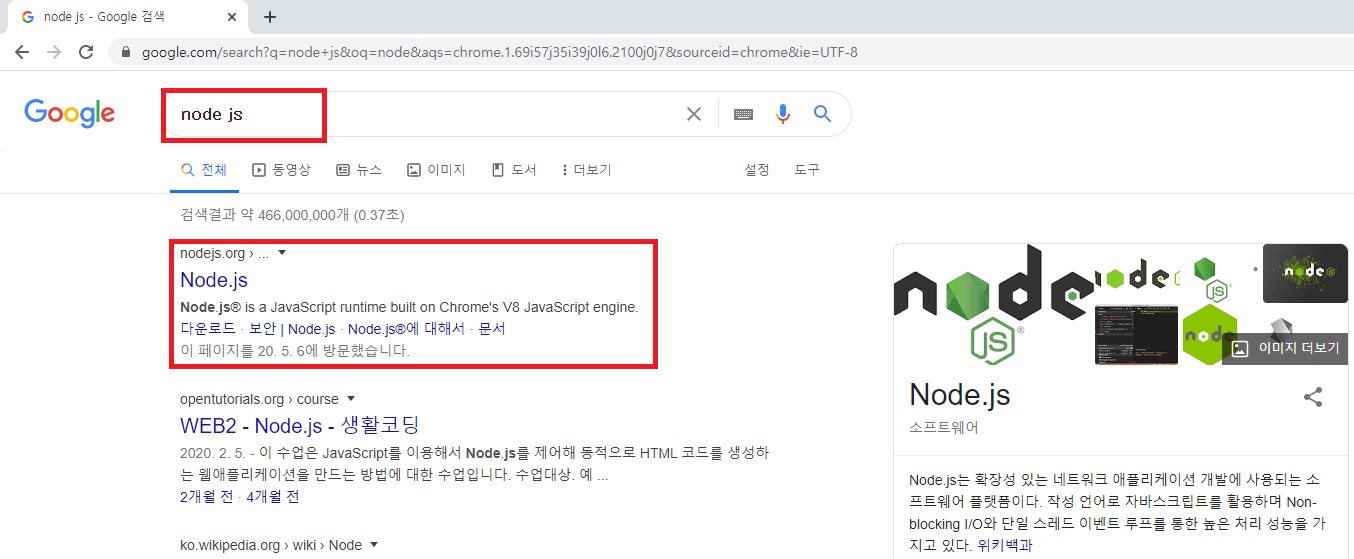
Task: Click the 'Node.js' knowledge panel heading
Action: click(x=960, y=395)
